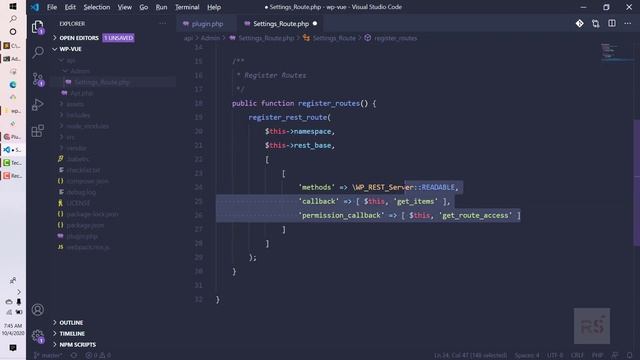640x360 pixels.
Task: Collapse the api folder
Action: (71, 60)
